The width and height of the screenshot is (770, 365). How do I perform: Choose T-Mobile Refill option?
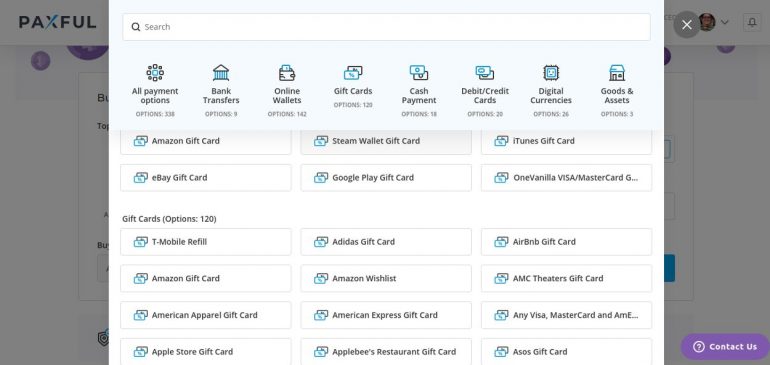click(206, 242)
